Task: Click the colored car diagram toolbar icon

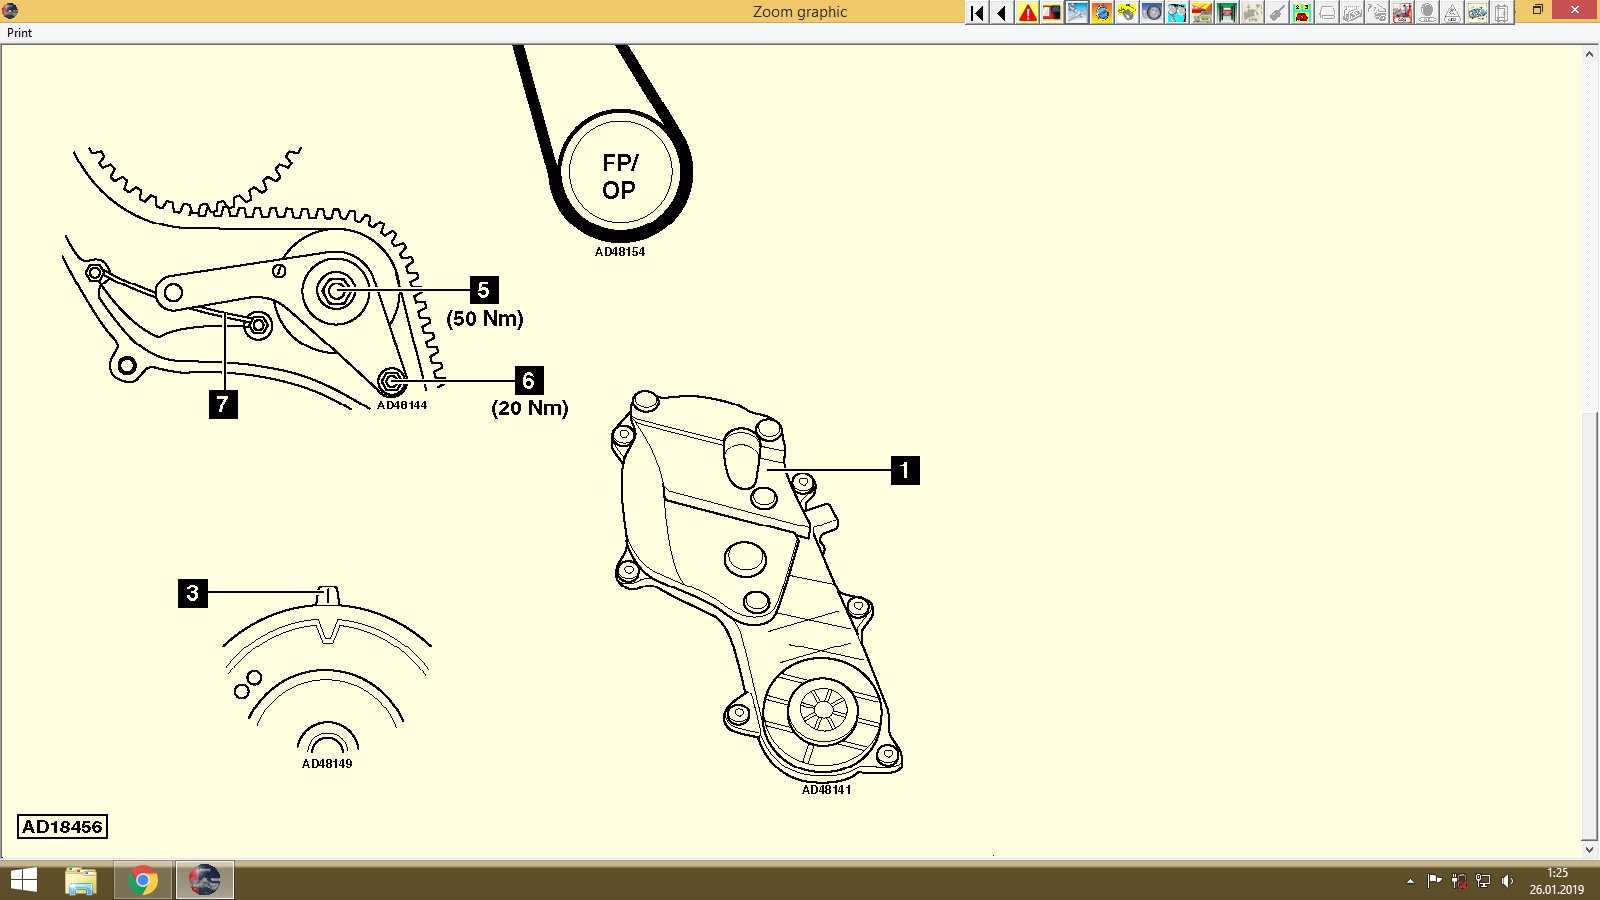Action: click(x=1476, y=13)
